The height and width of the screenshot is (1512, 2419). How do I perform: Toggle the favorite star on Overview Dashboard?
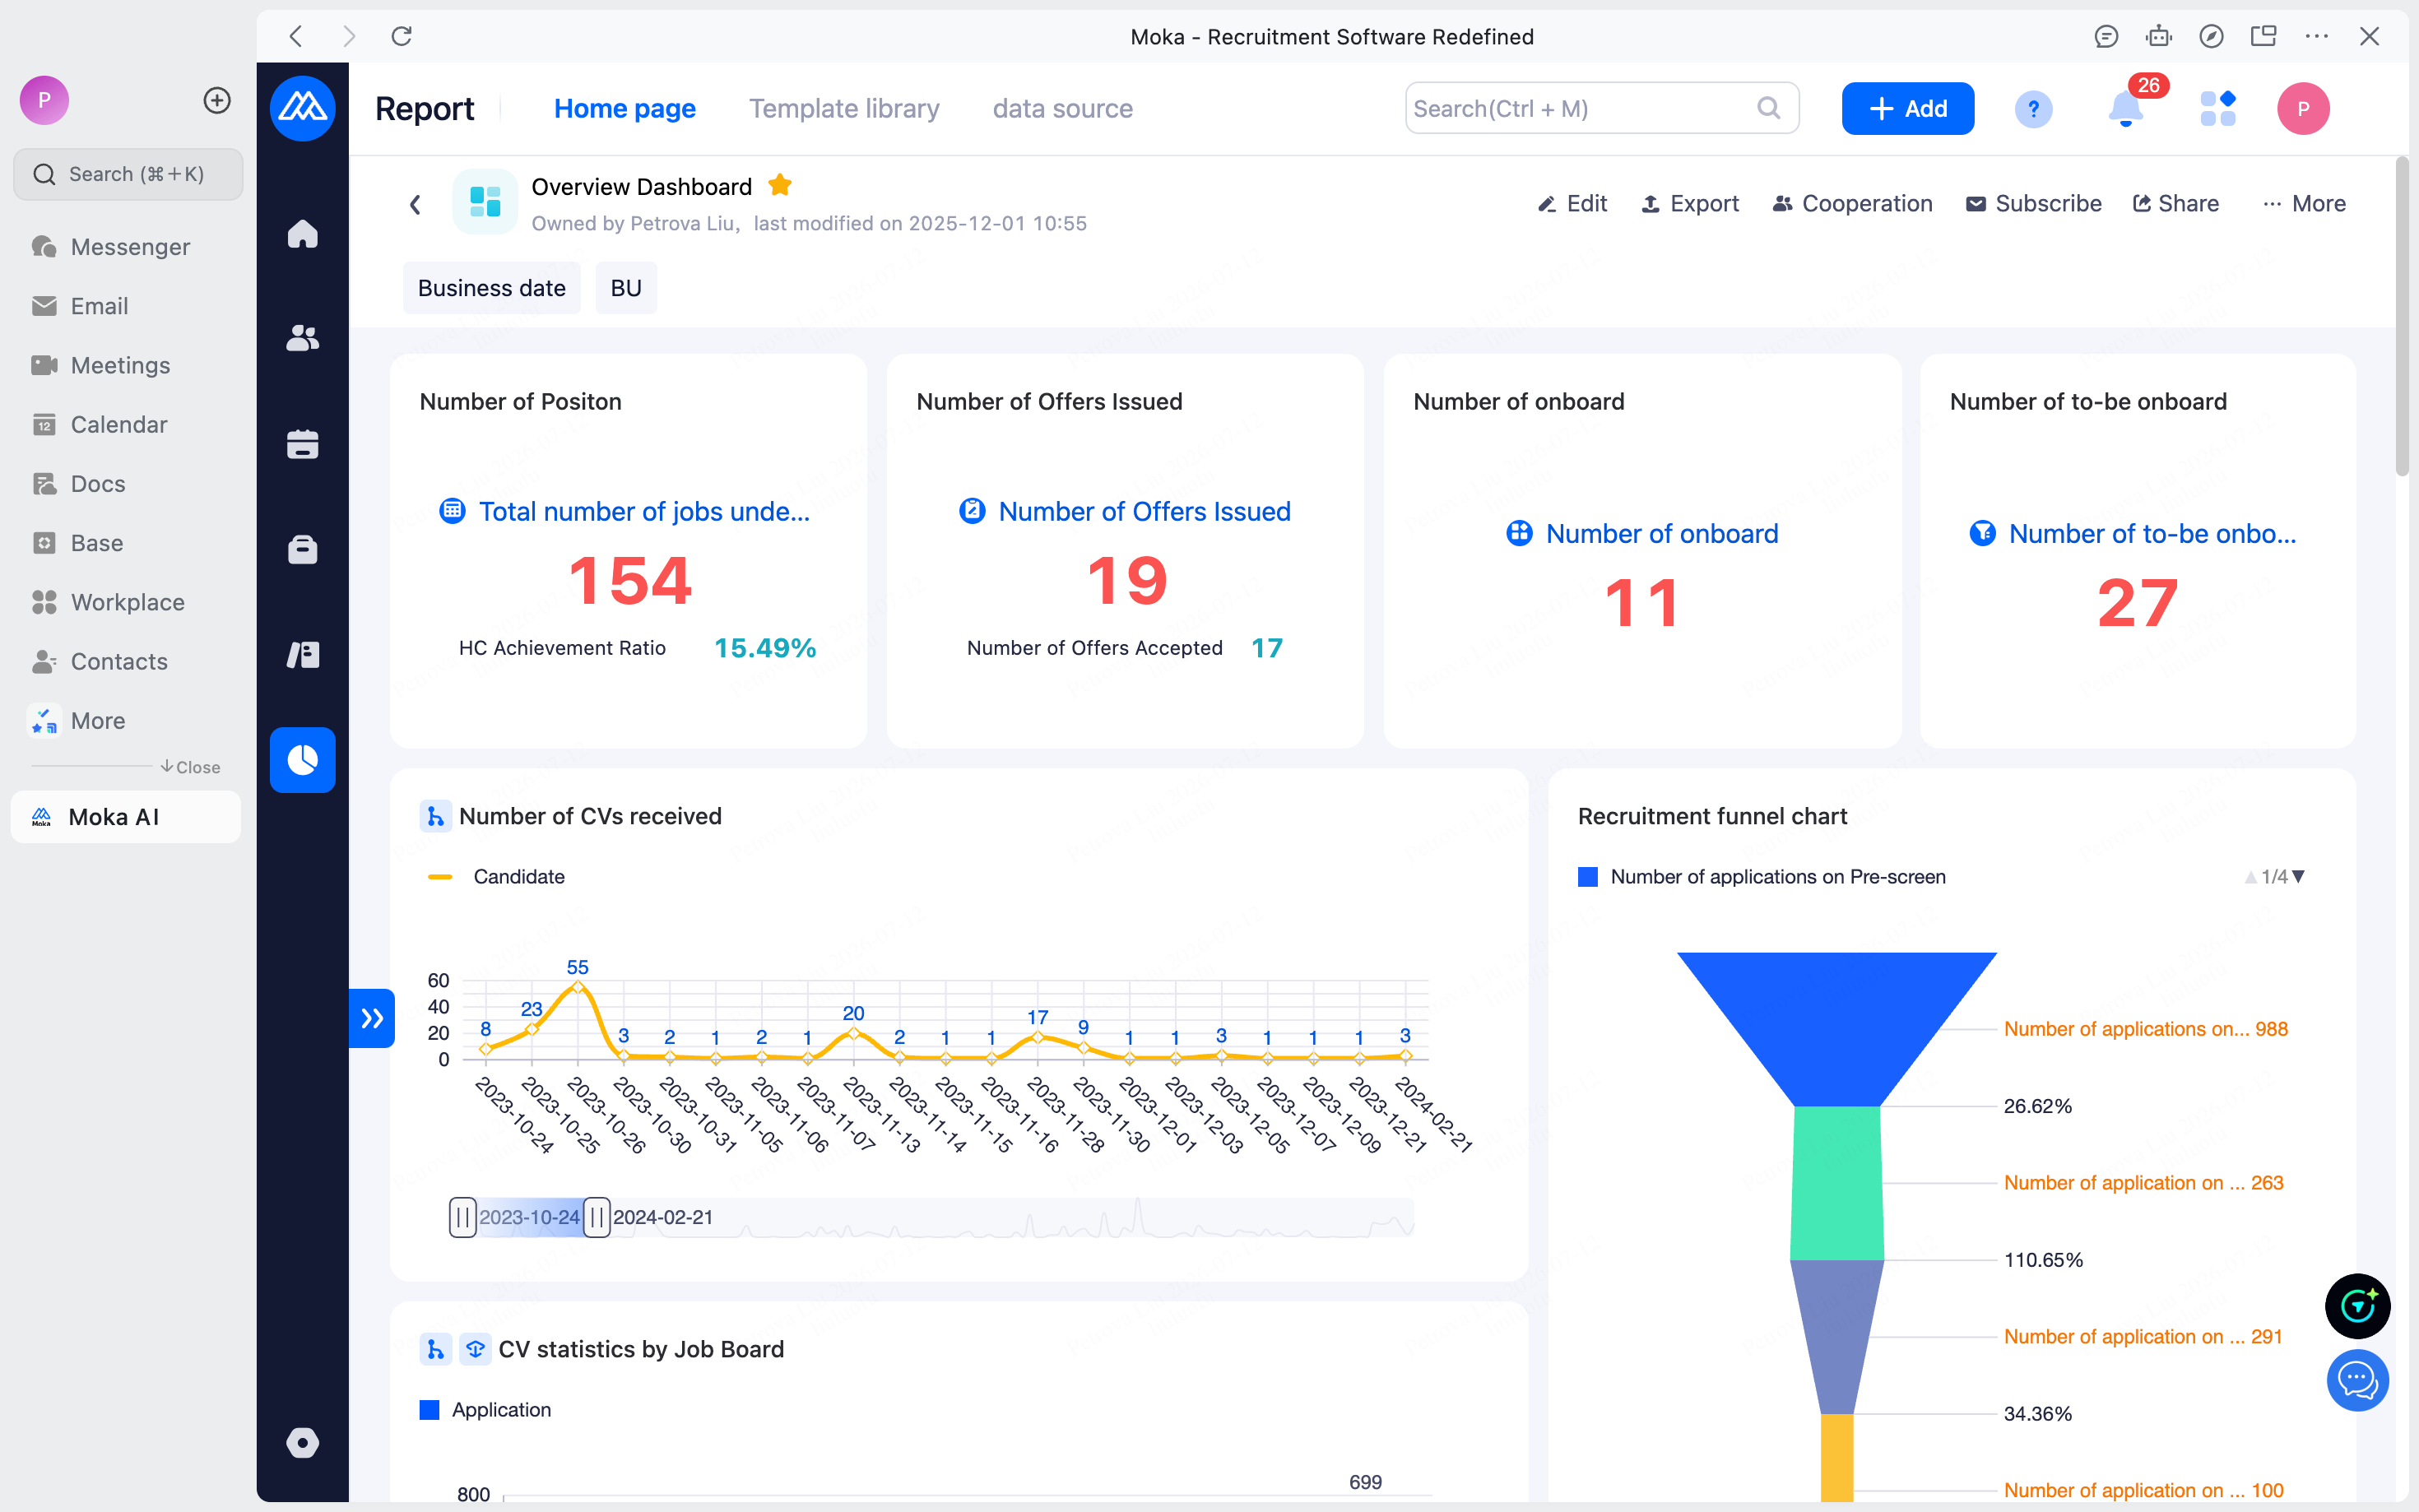780,186
